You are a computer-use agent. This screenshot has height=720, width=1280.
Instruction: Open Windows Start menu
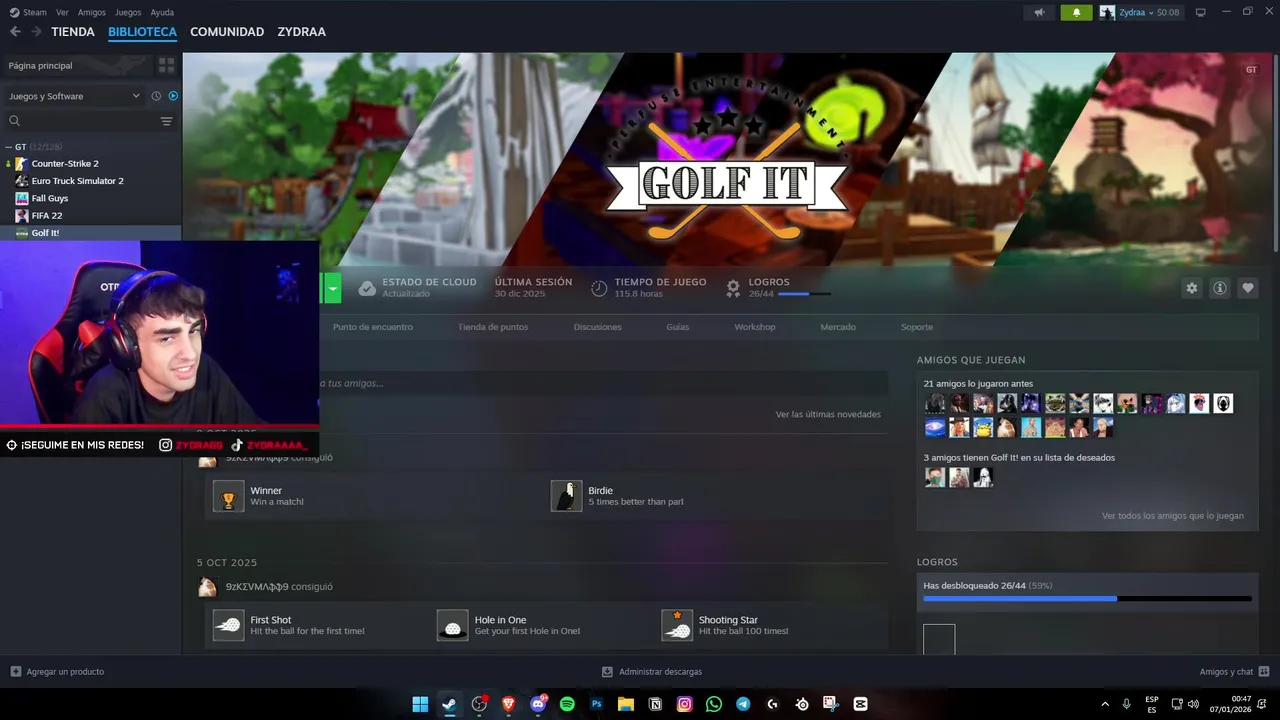pos(420,704)
